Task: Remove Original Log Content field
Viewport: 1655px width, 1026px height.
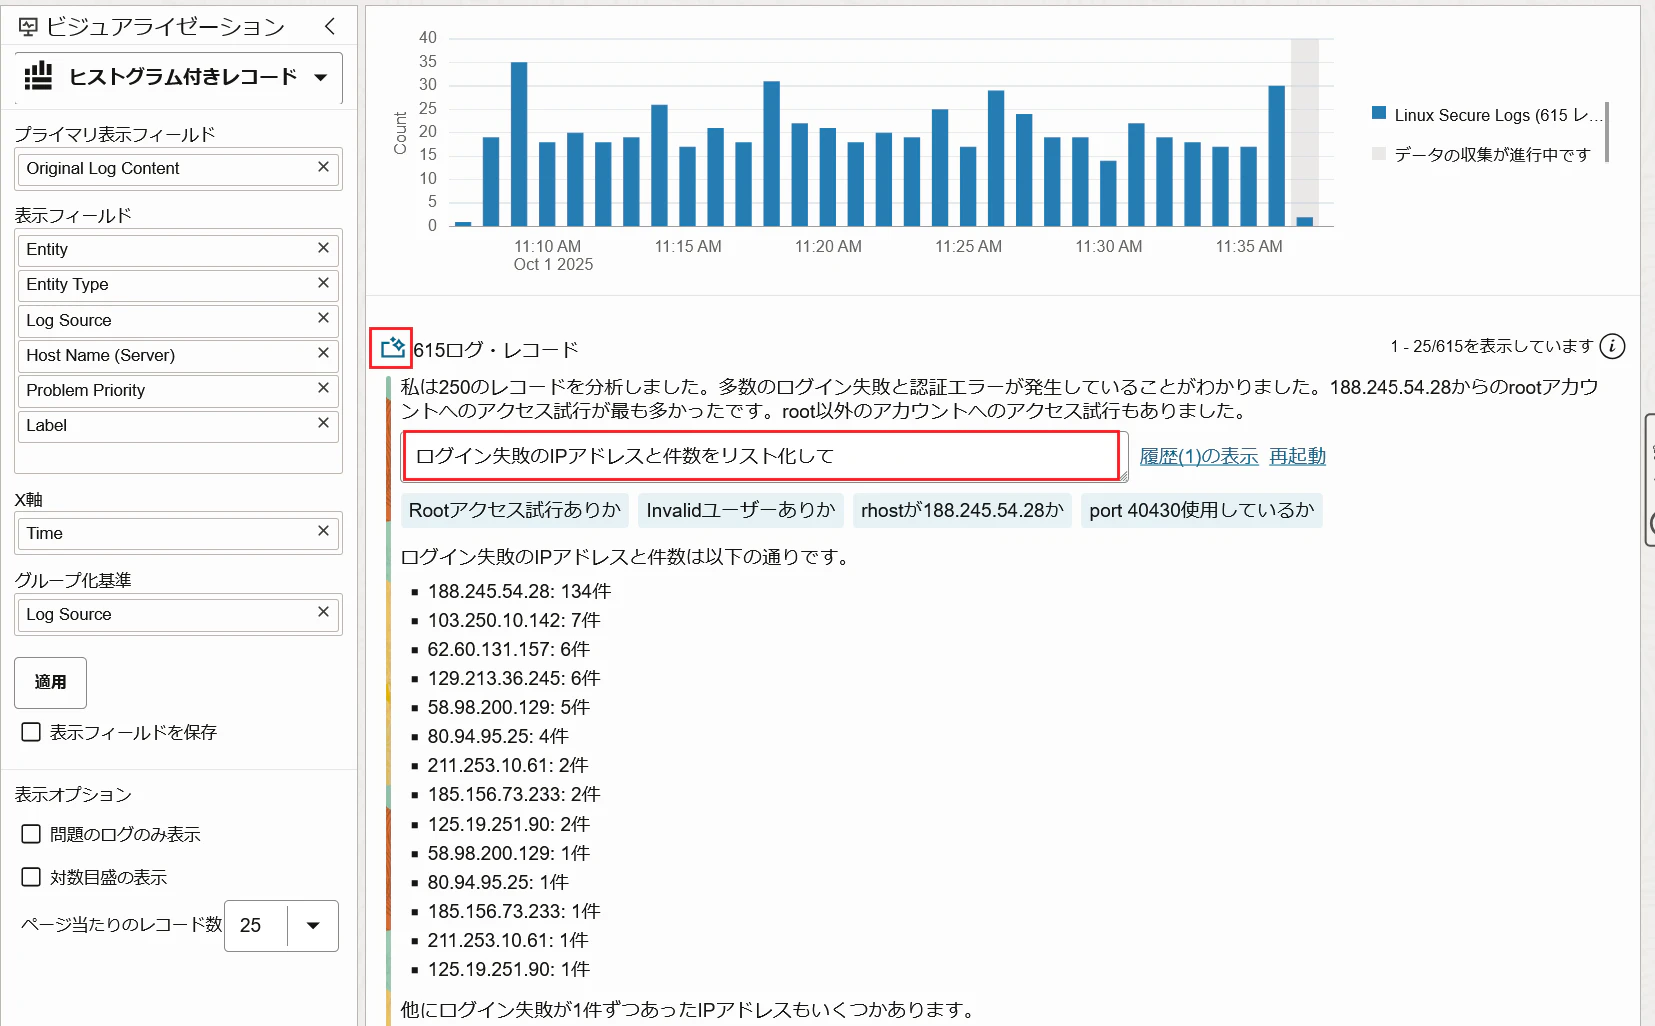Action: [x=323, y=167]
